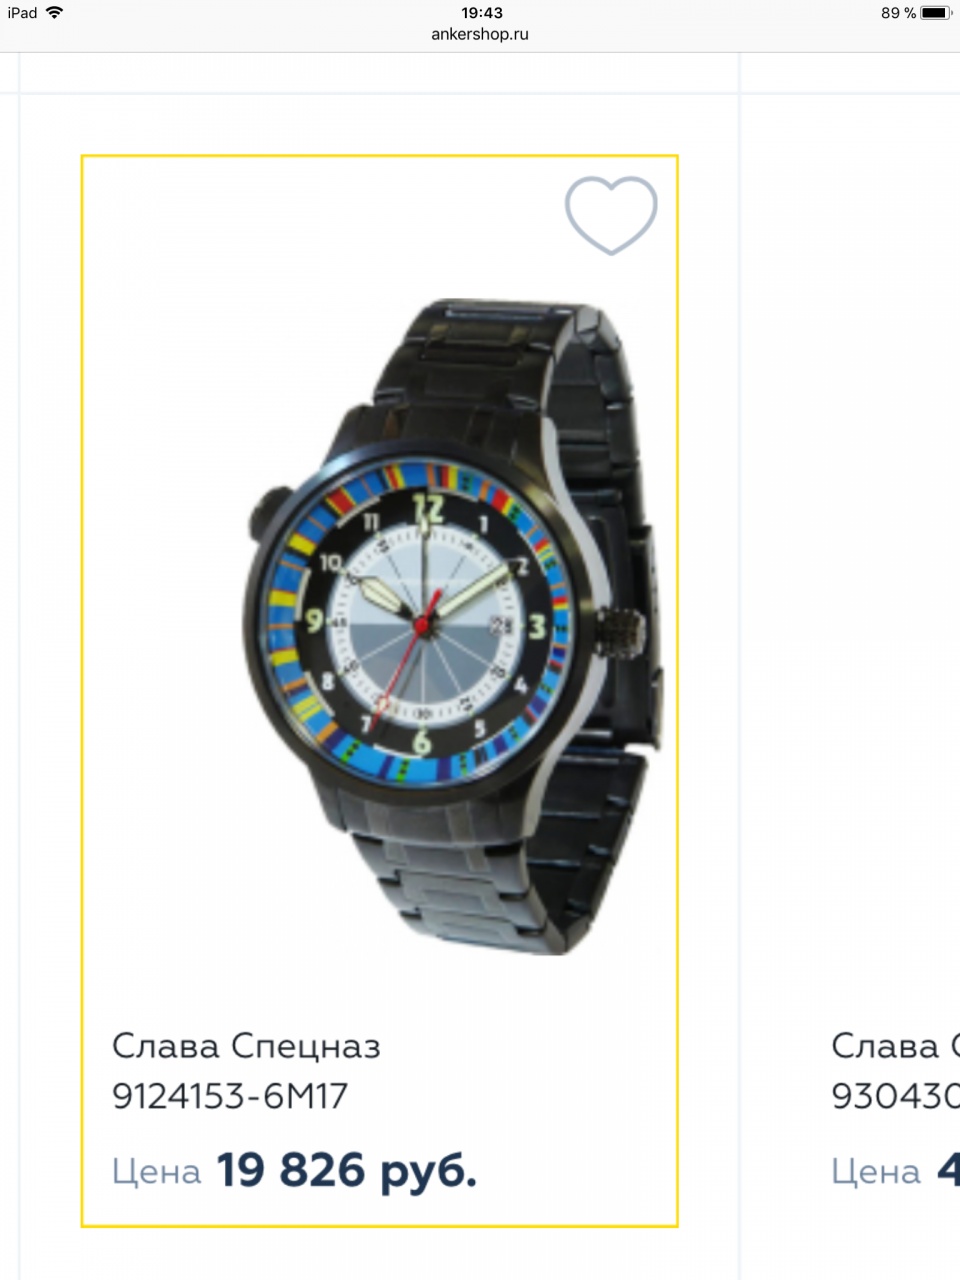Tap the battery icon in status bar
Viewport: 960px width, 1280px height.
click(x=936, y=13)
